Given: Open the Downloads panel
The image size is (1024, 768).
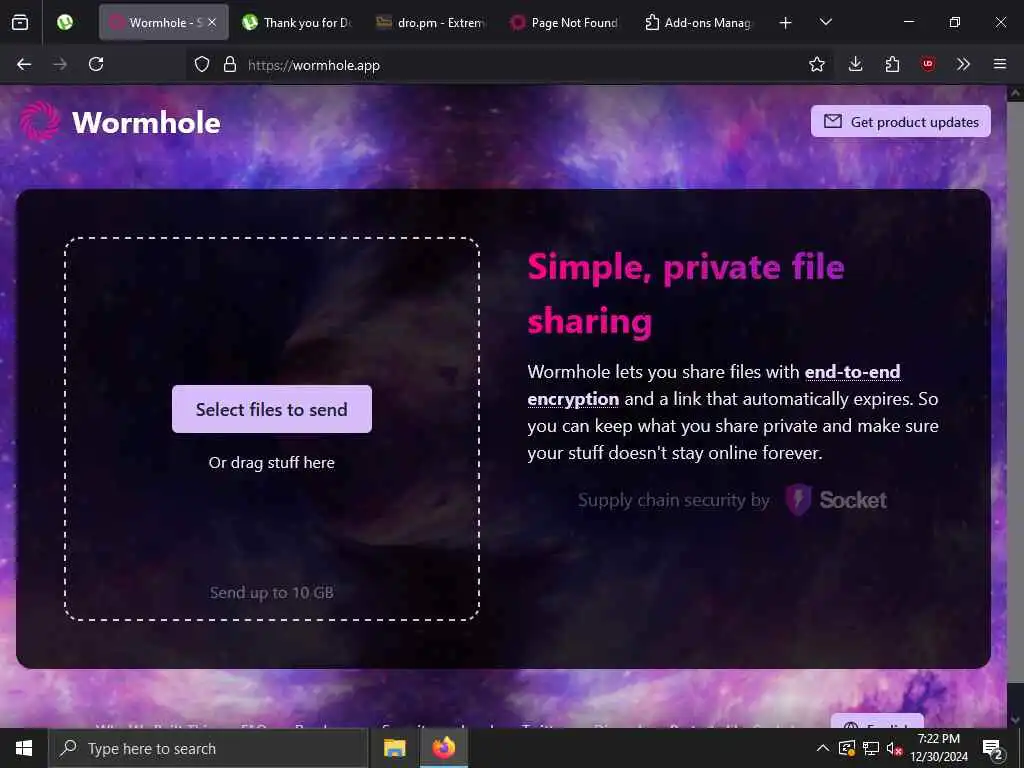Looking at the screenshot, I should click(x=856, y=65).
